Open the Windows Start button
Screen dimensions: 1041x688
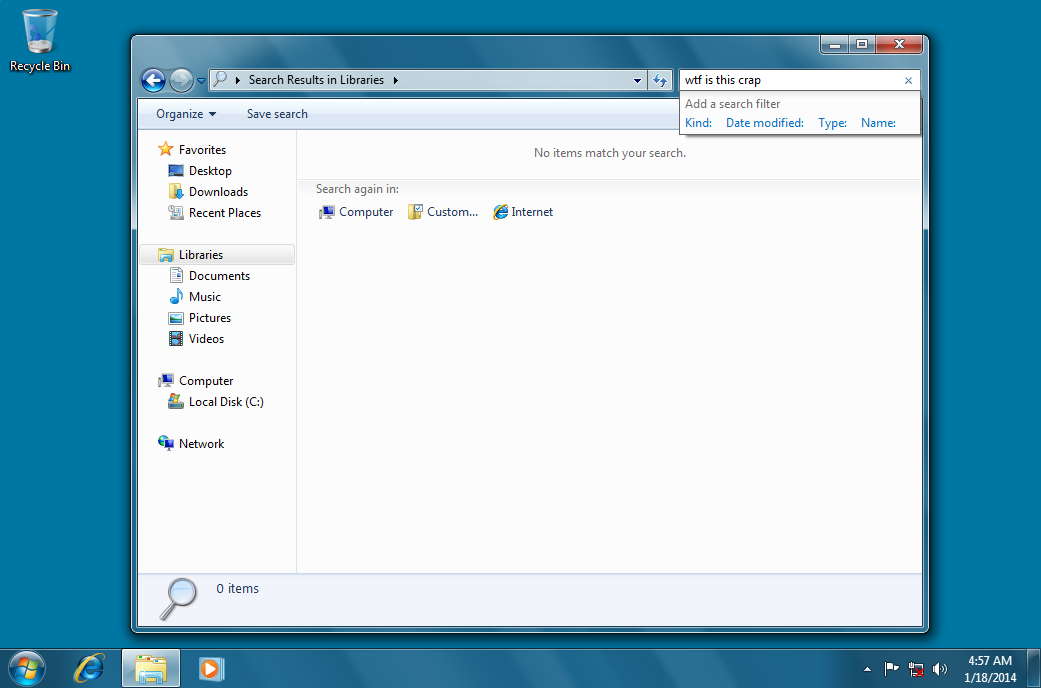coord(27,668)
